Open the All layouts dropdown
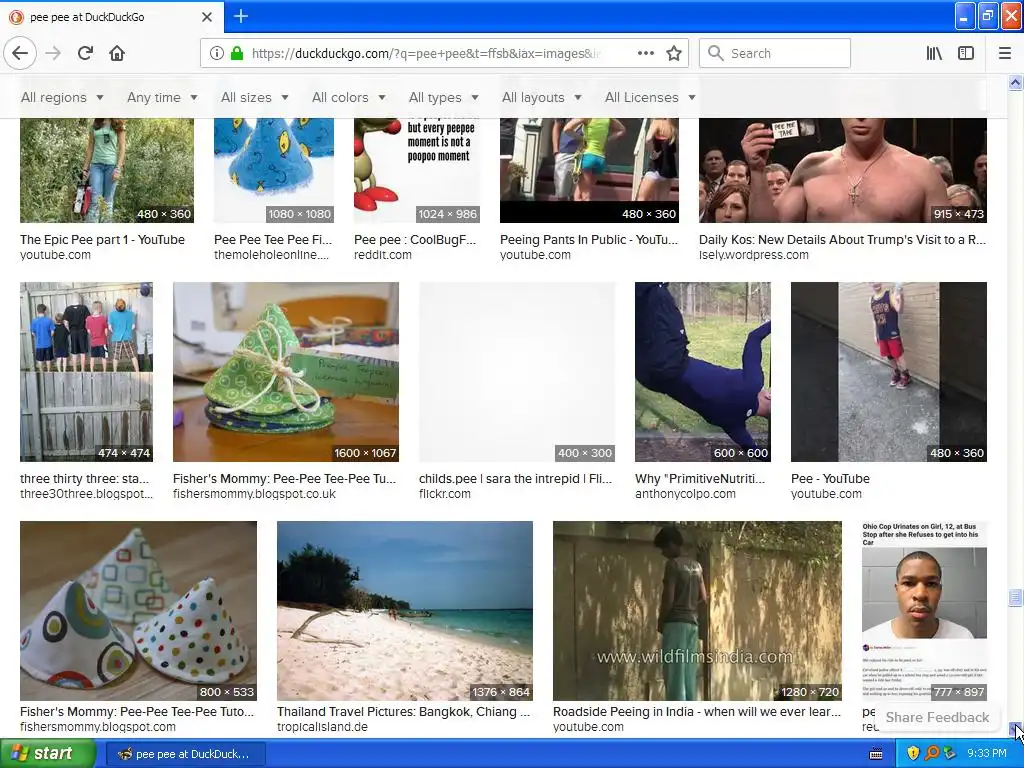Image resolution: width=1024 pixels, height=768 pixels. click(x=541, y=97)
